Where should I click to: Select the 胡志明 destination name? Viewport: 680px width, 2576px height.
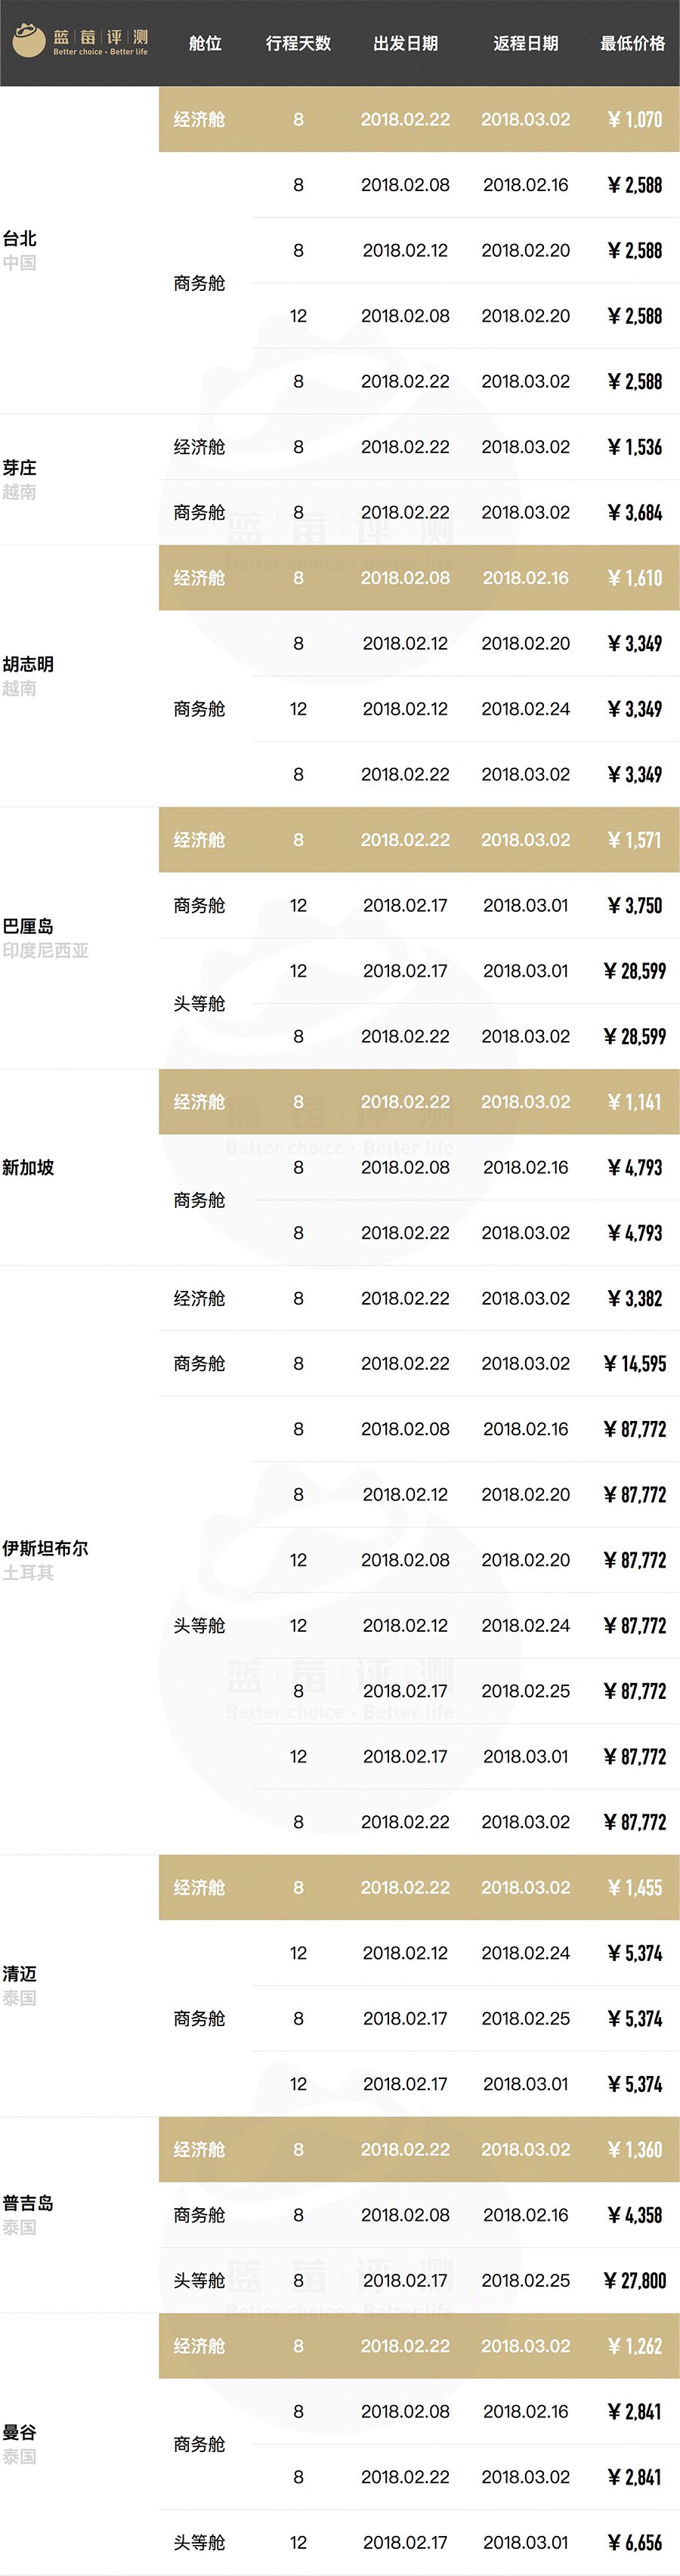tap(28, 664)
